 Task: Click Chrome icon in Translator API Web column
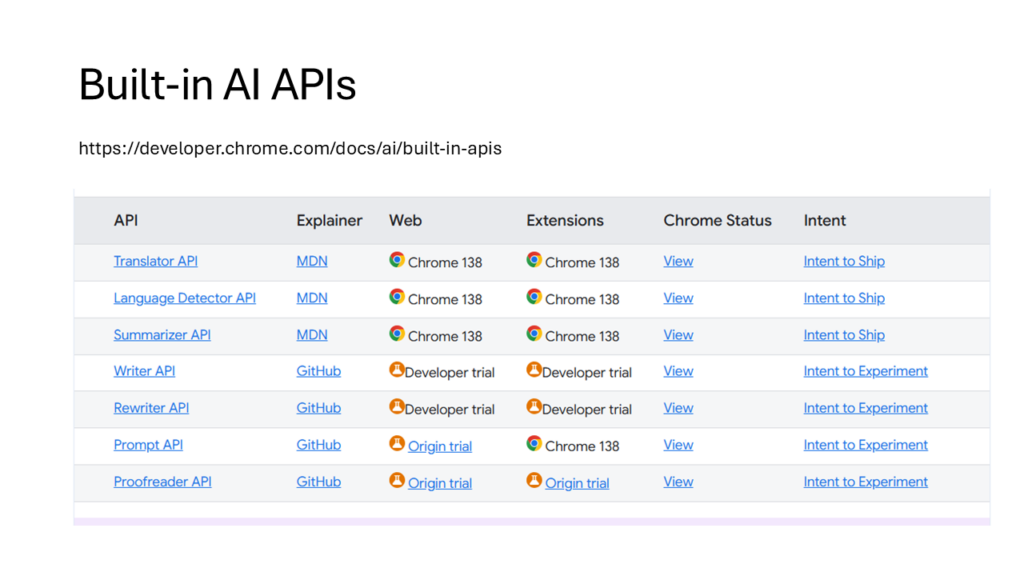pyautogui.click(x=397, y=260)
